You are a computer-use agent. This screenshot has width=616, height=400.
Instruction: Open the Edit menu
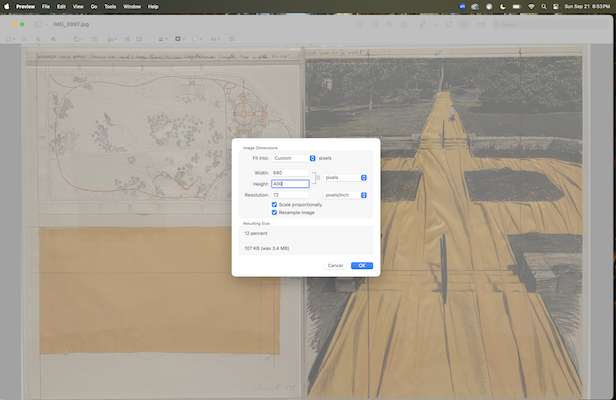click(61, 6)
